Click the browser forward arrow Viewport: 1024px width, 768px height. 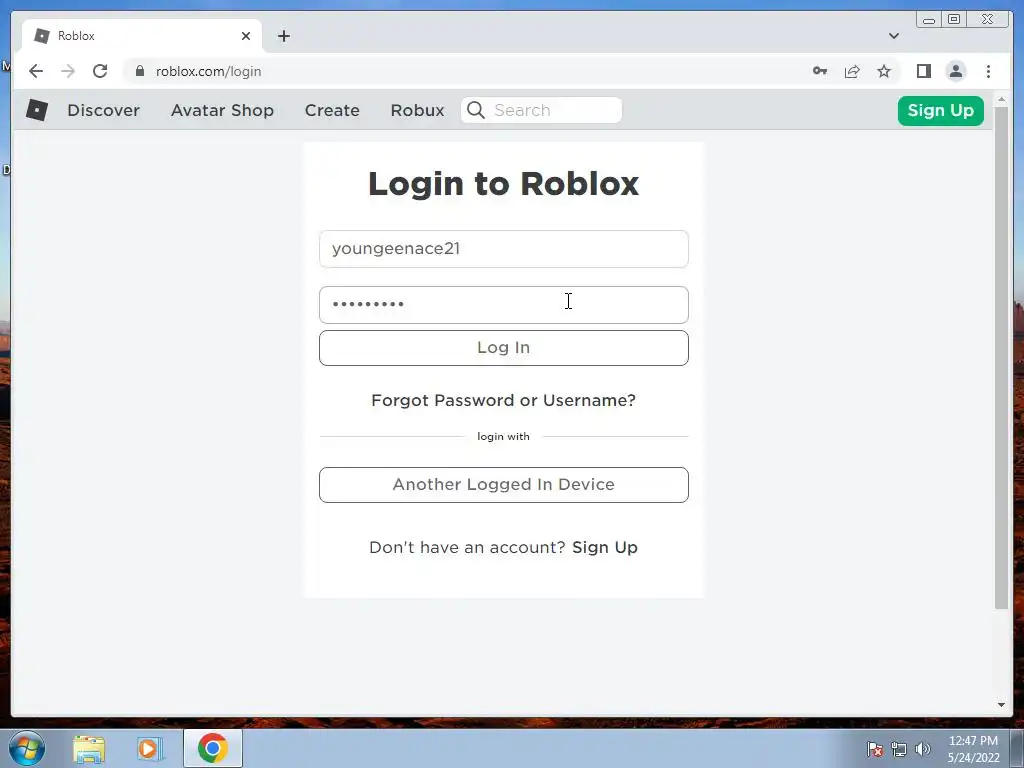click(x=68, y=71)
